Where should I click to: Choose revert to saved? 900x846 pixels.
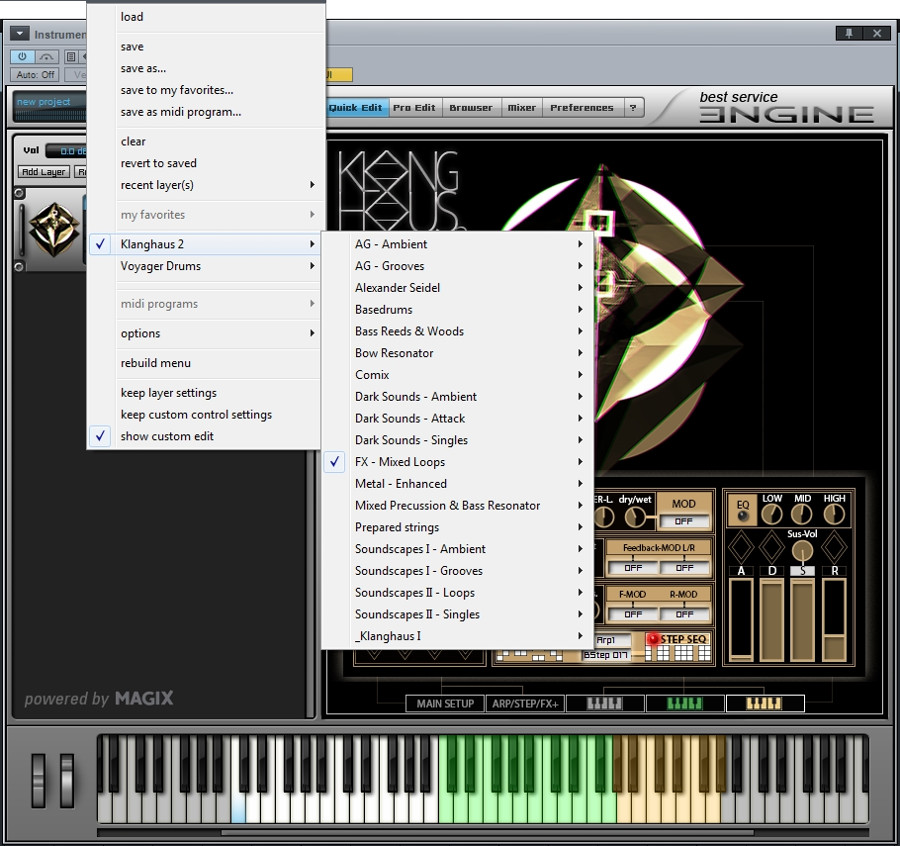point(203,163)
